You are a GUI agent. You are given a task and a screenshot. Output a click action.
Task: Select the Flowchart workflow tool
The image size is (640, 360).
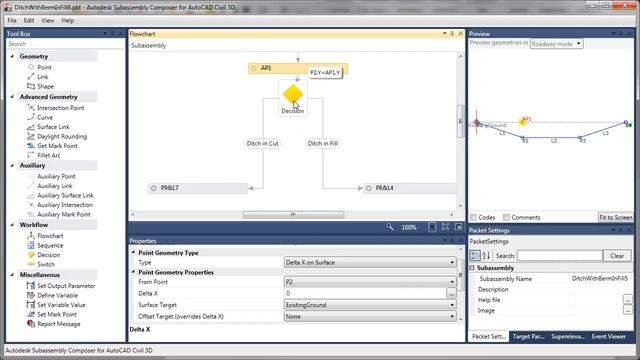pyautogui.click(x=45, y=236)
